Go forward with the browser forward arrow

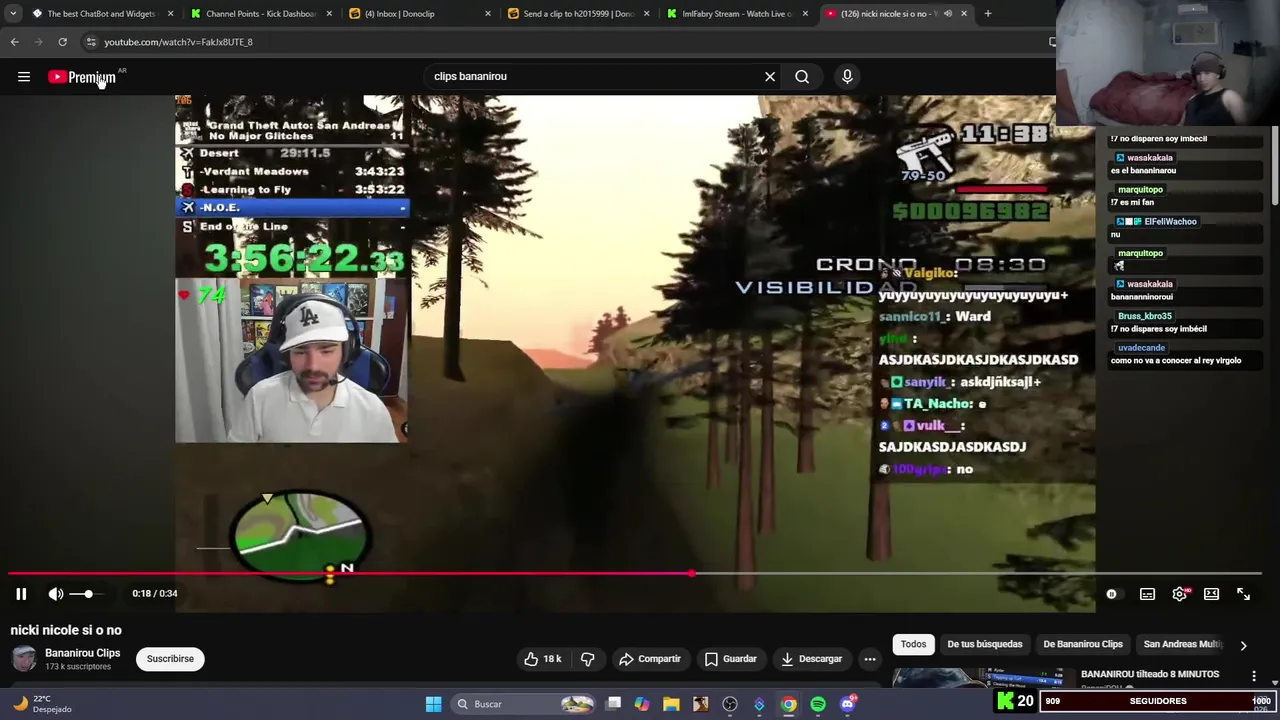pos(38,42)
